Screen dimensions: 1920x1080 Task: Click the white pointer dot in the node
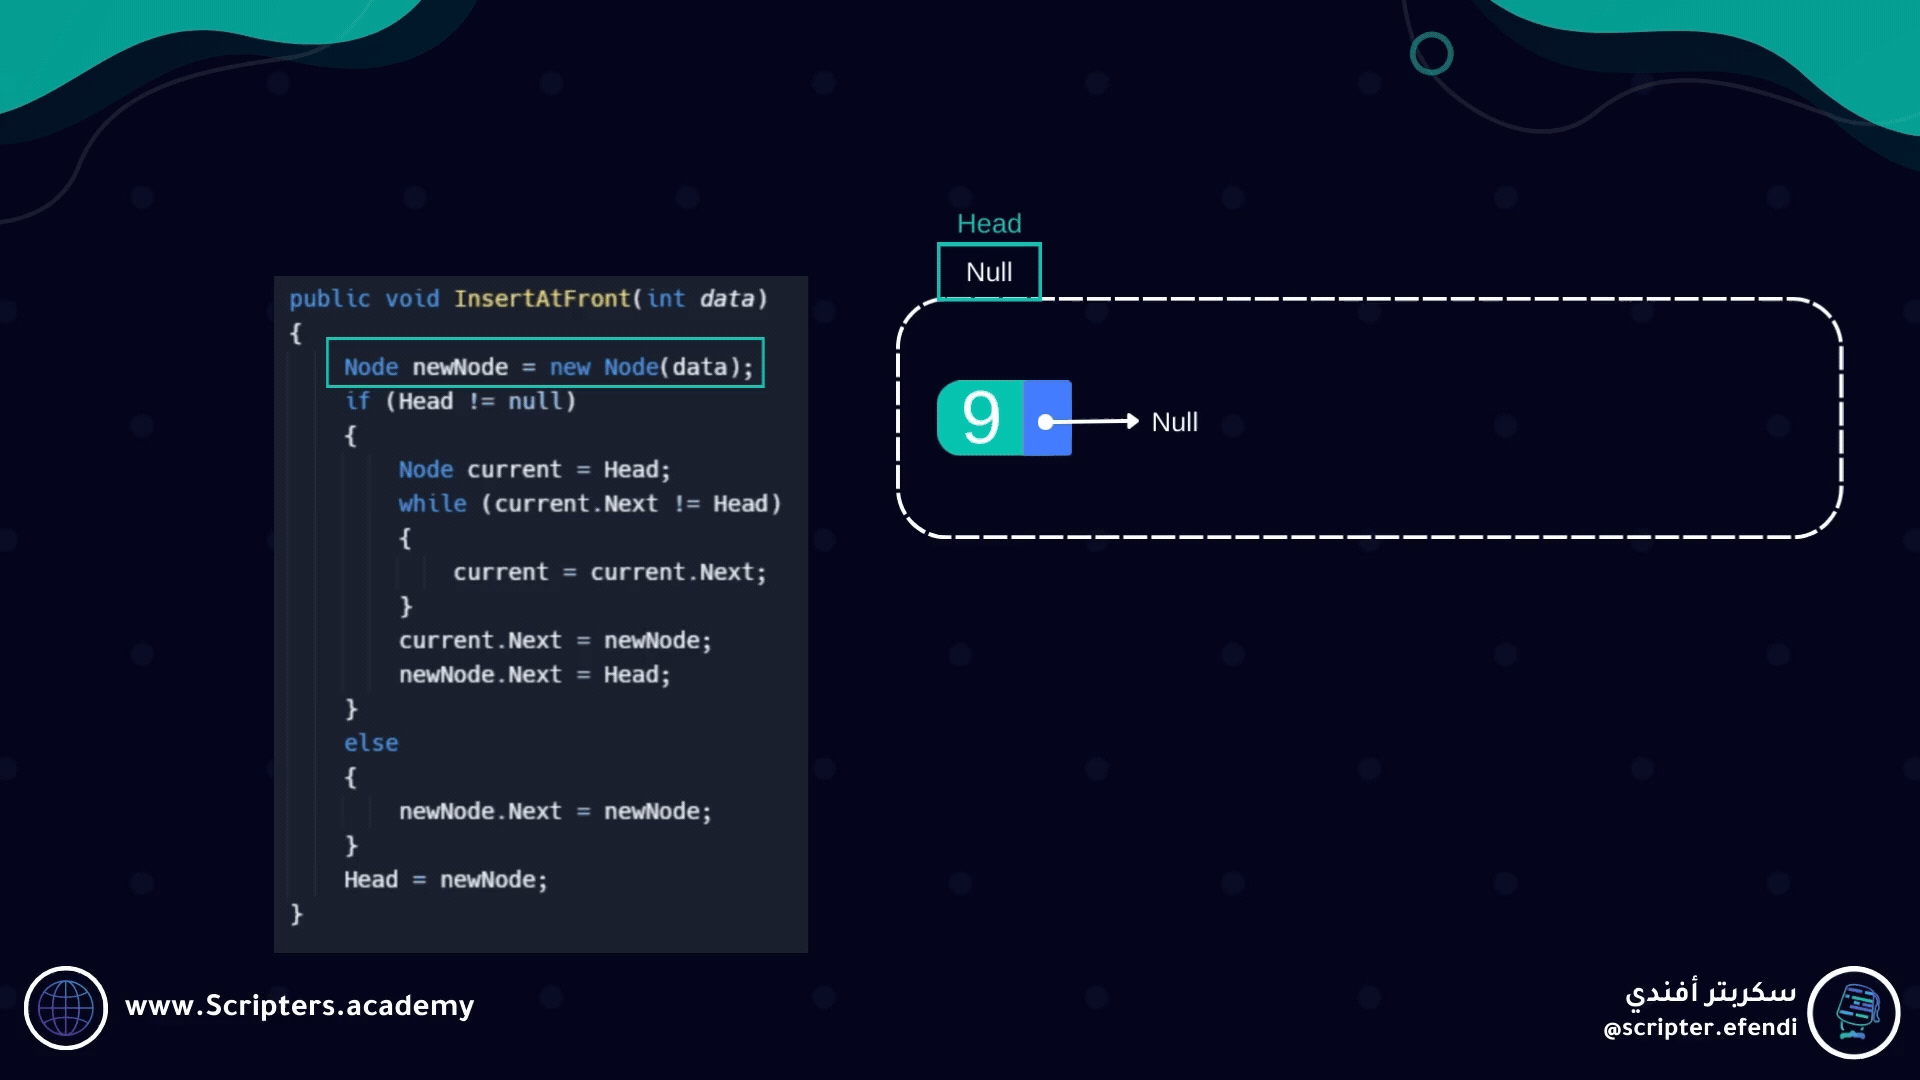point(1046,422)
